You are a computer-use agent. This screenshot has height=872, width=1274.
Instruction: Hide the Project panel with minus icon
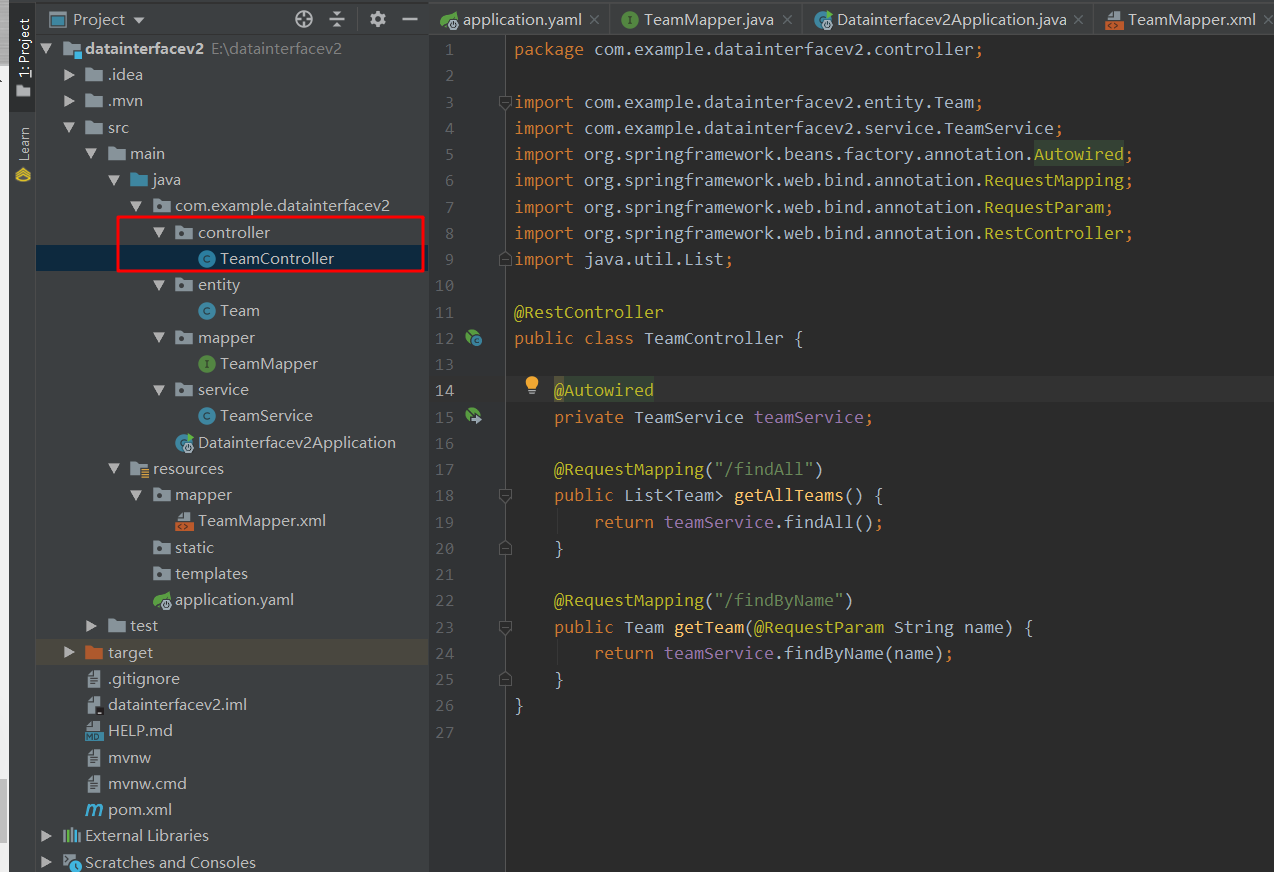click(409, 19)
